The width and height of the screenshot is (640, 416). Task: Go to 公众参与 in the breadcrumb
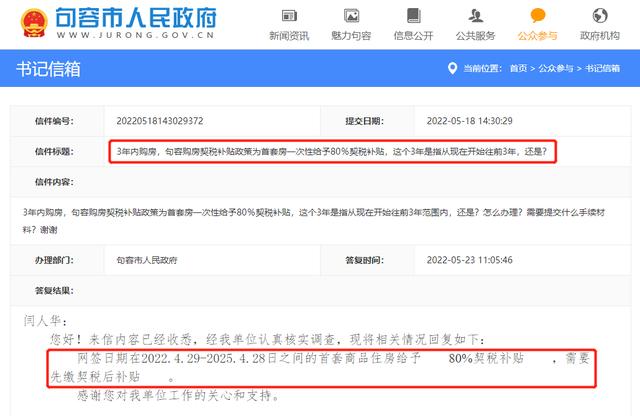click(556, 68)
